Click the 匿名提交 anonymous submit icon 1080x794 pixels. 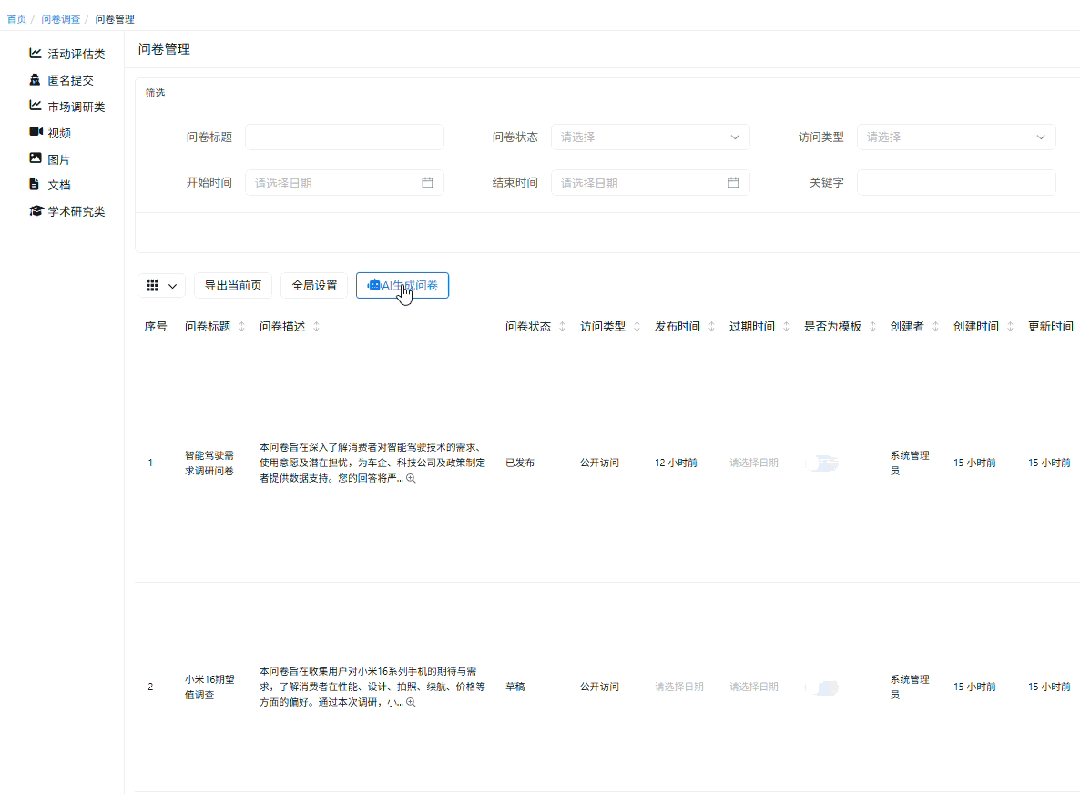(x=34, y=80)
